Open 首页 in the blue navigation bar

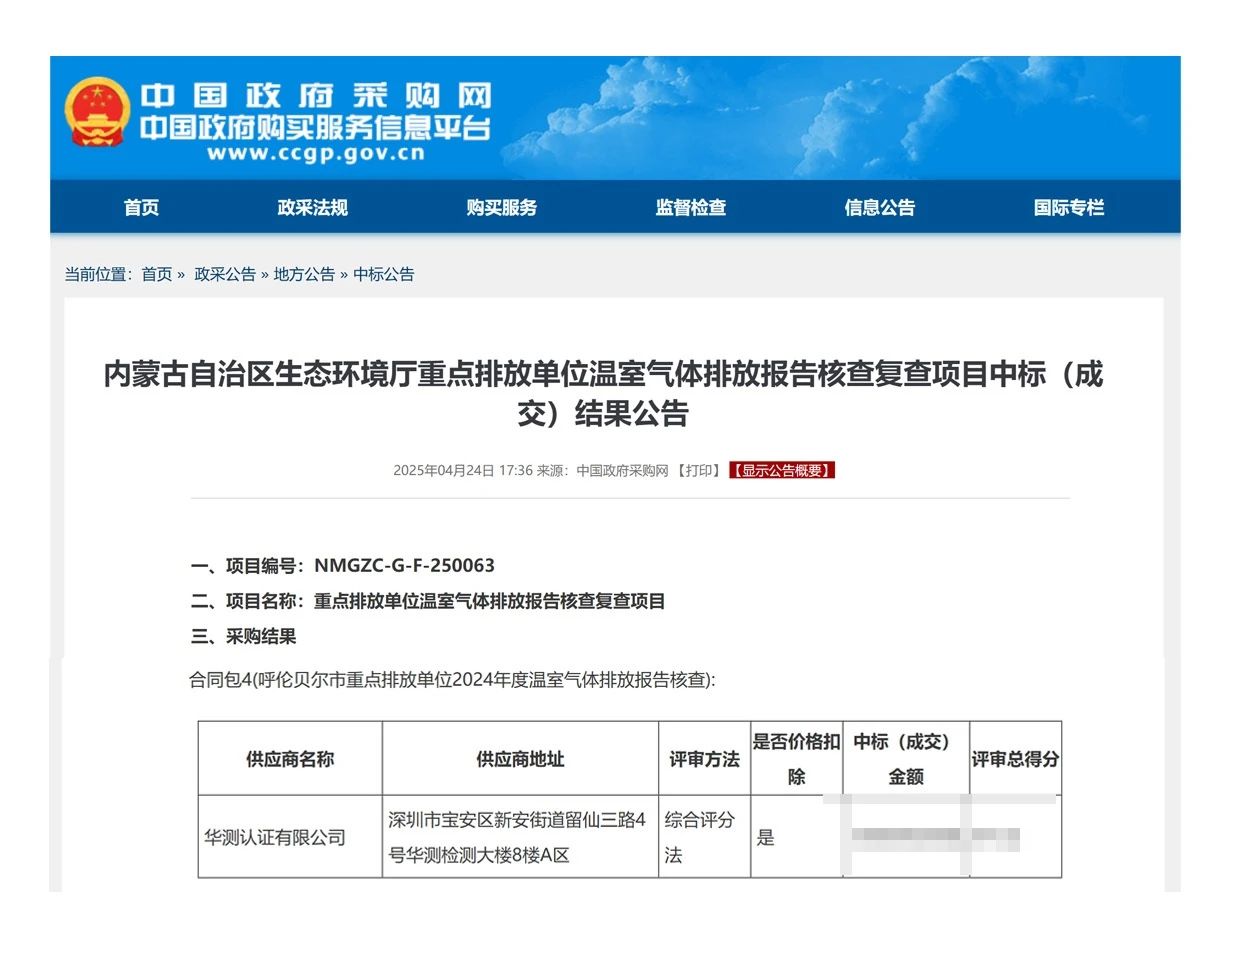pyautogui.click(x=141, y=208)
